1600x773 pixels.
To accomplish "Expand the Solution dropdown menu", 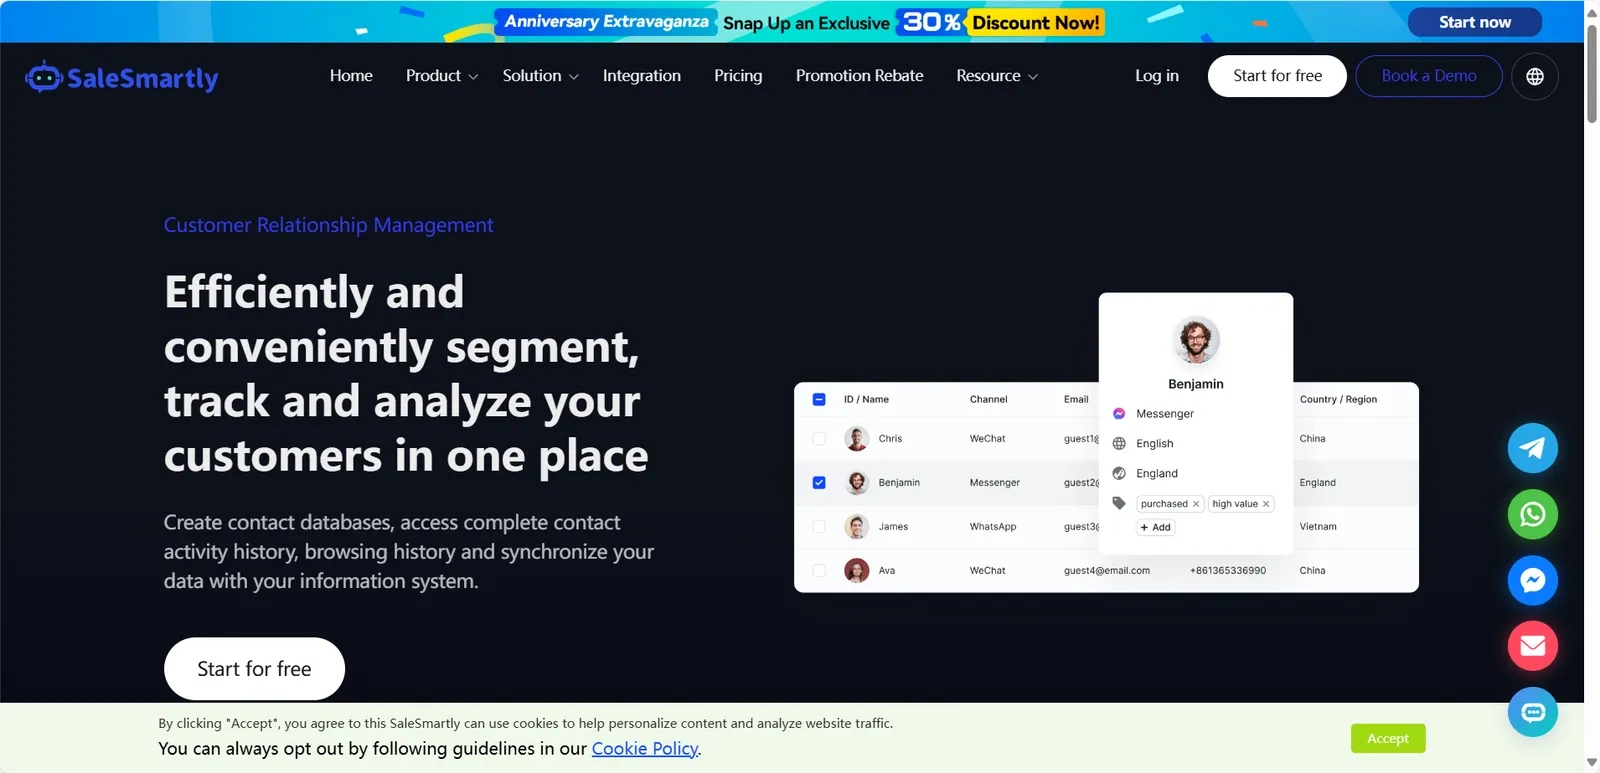I will coord(540,76).
